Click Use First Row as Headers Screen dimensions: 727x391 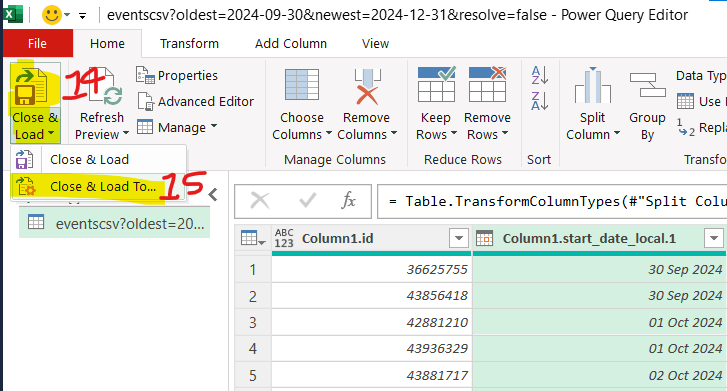click(701, 101)
